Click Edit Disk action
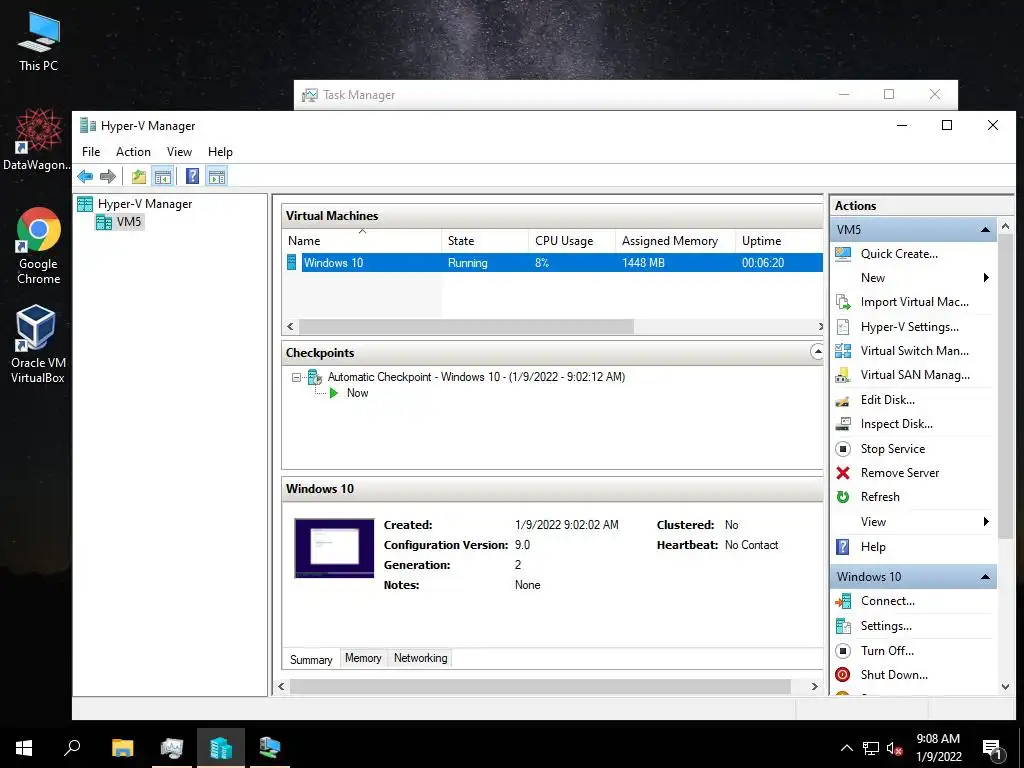Screen dimensions: 1024x768 point(888,400)
